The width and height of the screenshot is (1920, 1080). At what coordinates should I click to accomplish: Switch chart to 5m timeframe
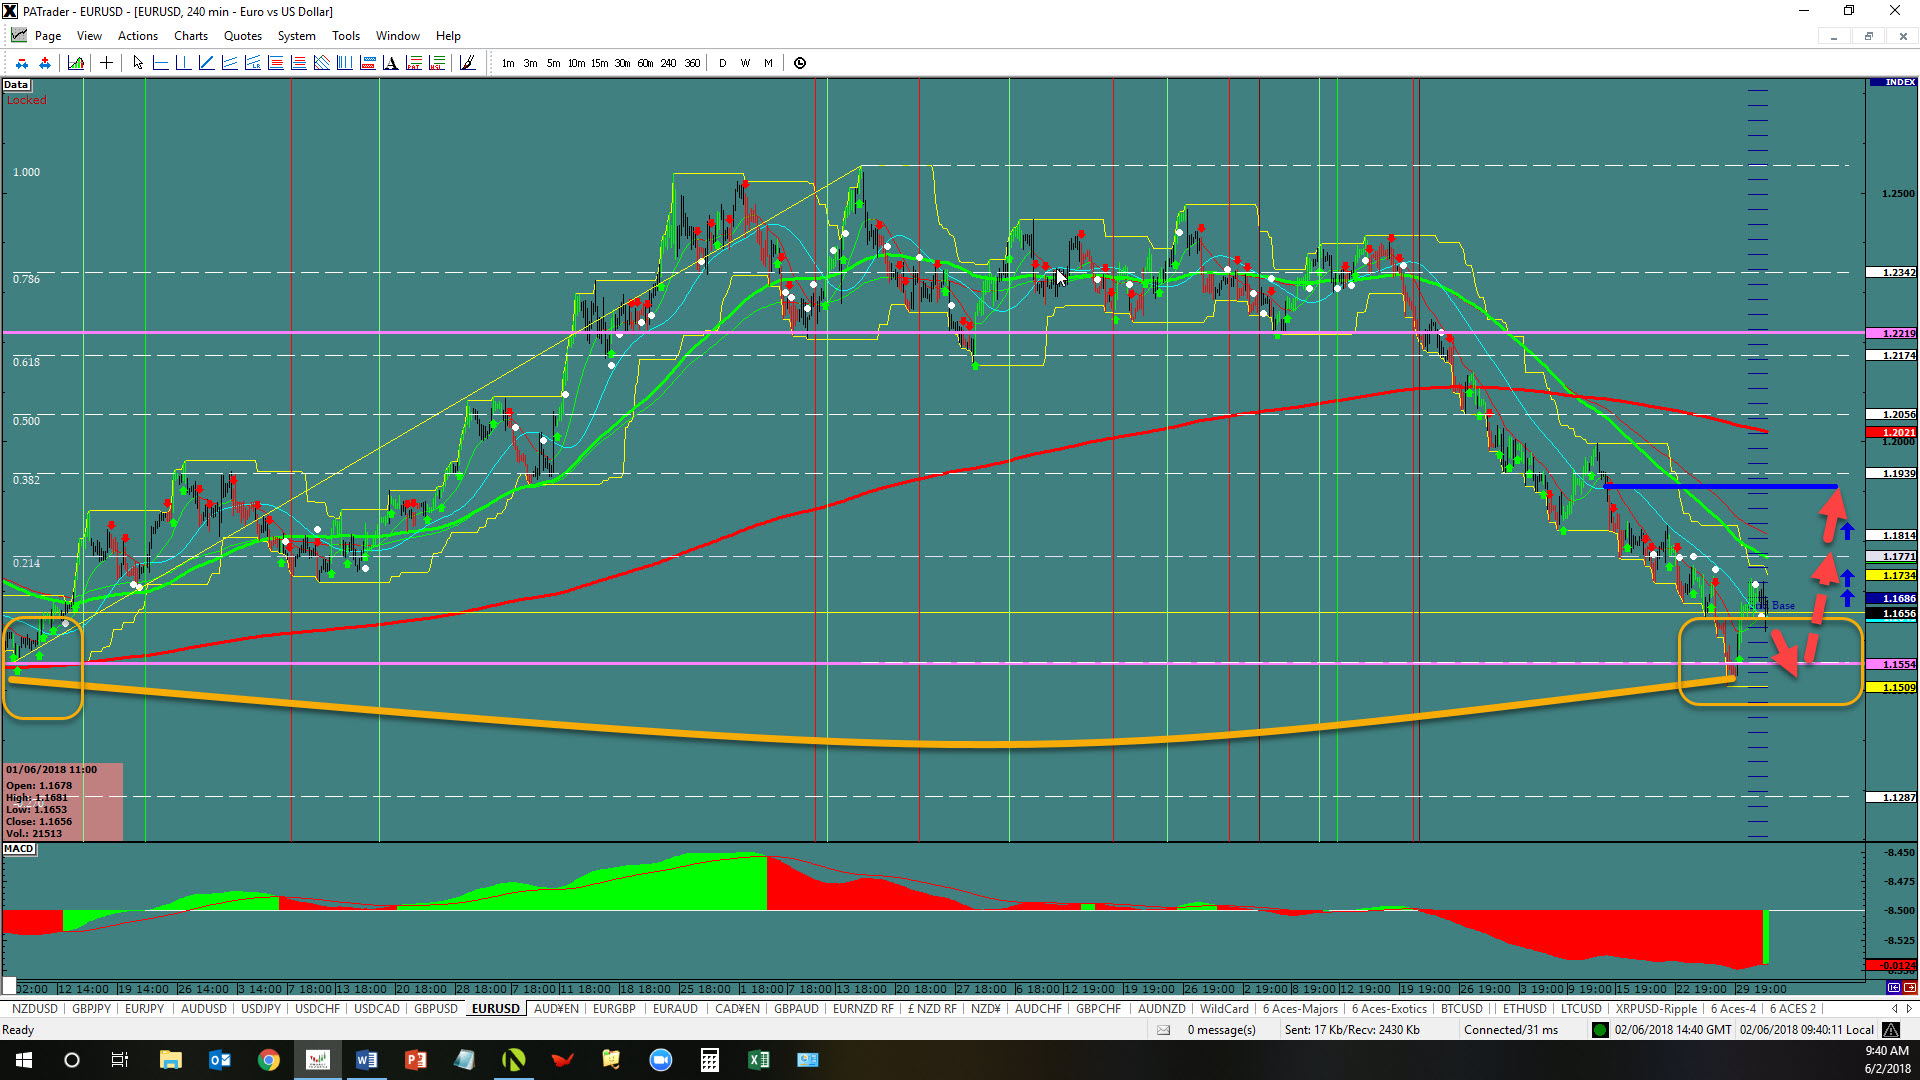click(553, 63)
